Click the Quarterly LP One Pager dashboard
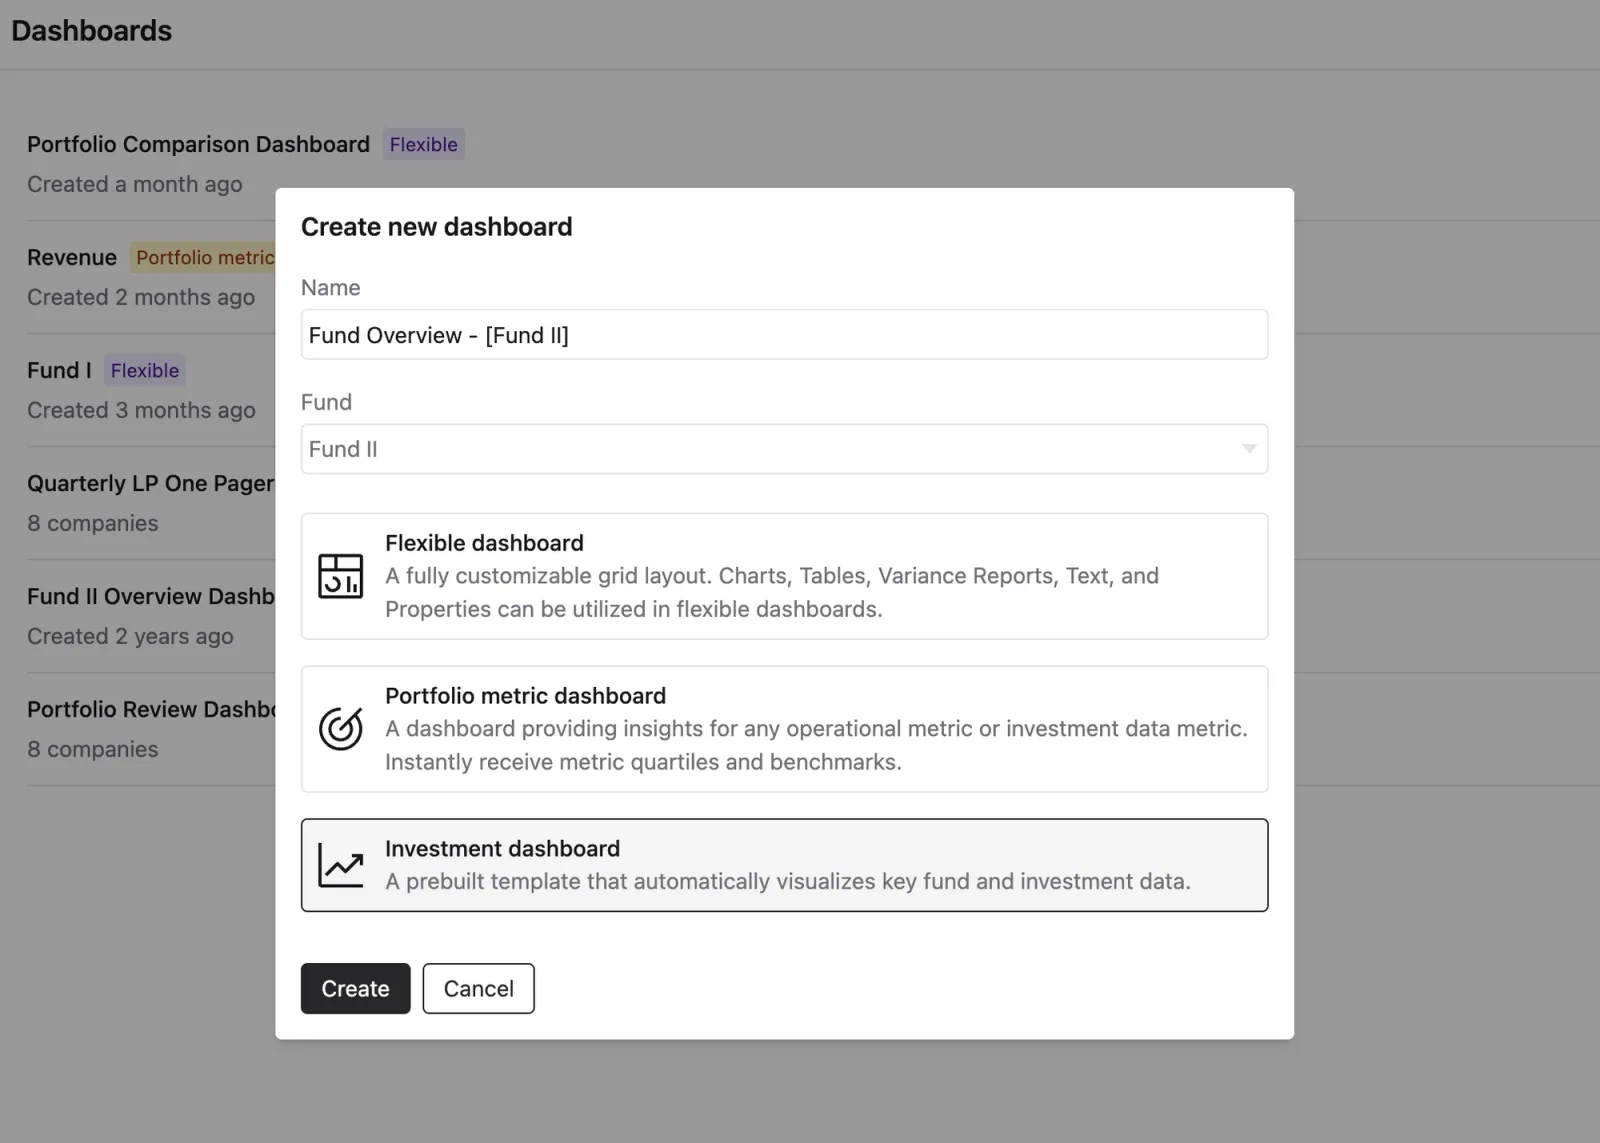 click(x=150, y=483)
